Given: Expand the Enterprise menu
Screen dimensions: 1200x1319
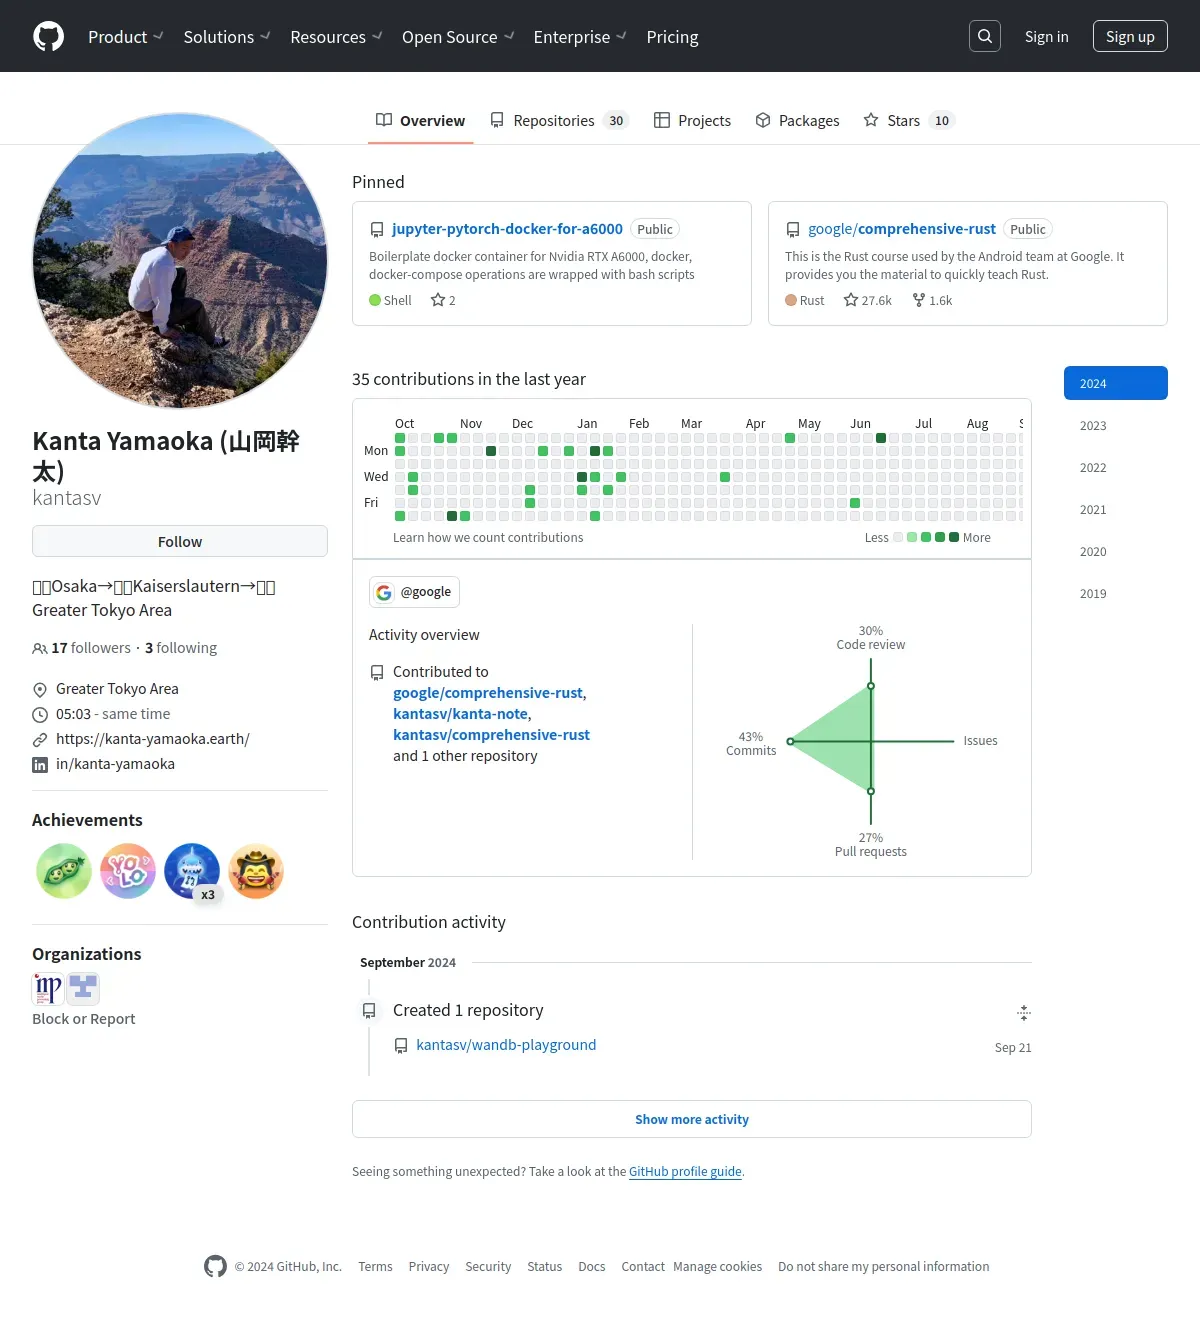Looking at the screenshot, I should [580, 36].
